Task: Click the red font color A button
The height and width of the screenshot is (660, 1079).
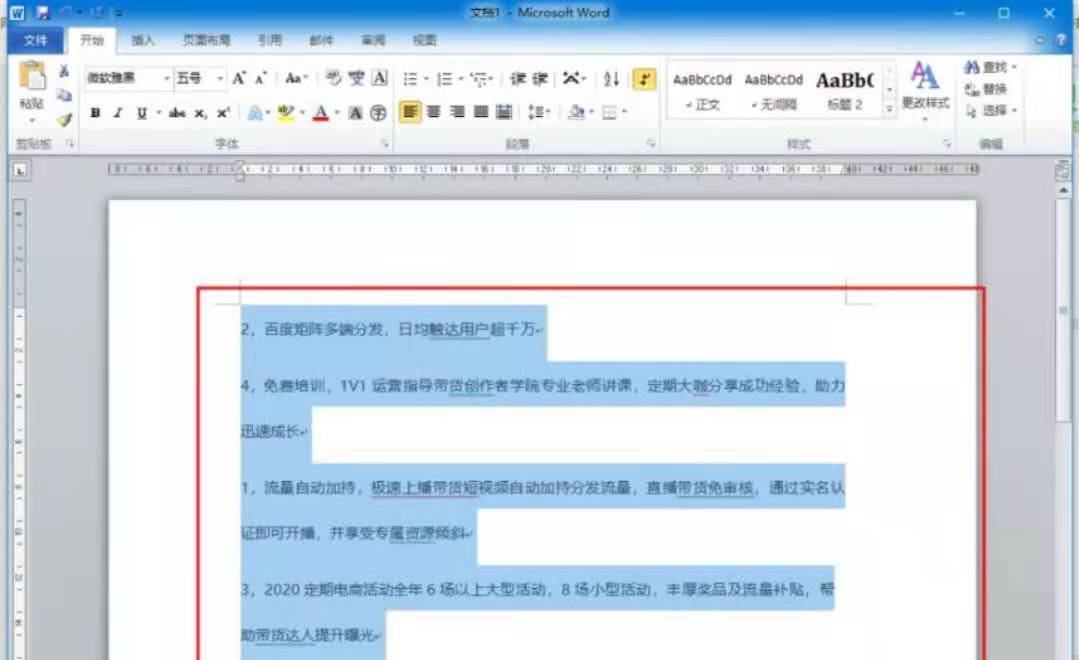Action: pos(321,113)
